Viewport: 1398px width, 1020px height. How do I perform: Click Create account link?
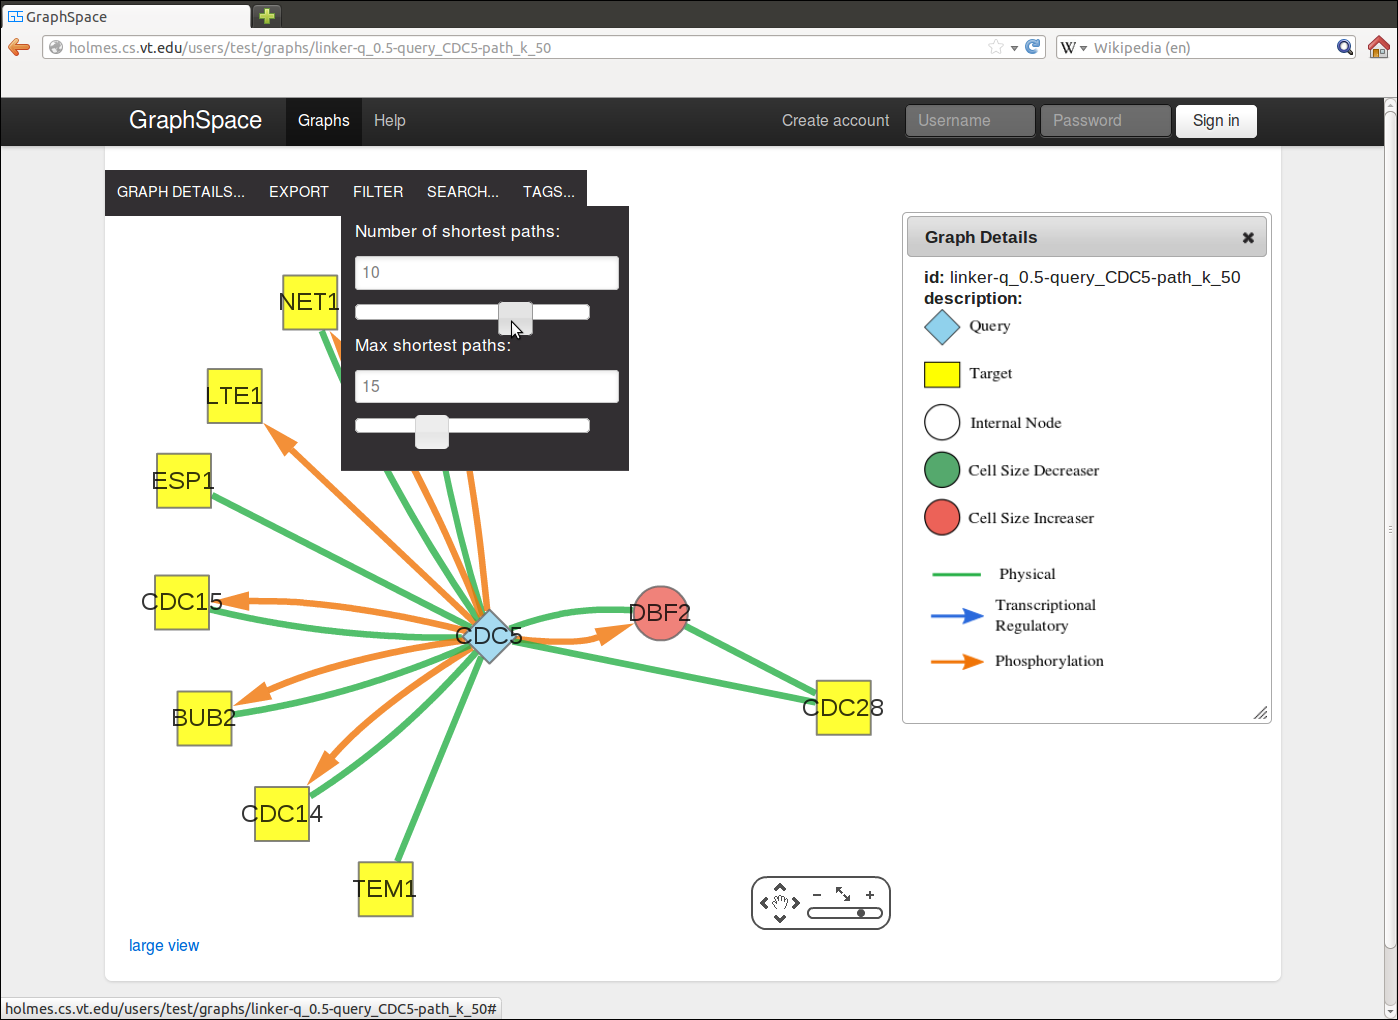[836, 121]
